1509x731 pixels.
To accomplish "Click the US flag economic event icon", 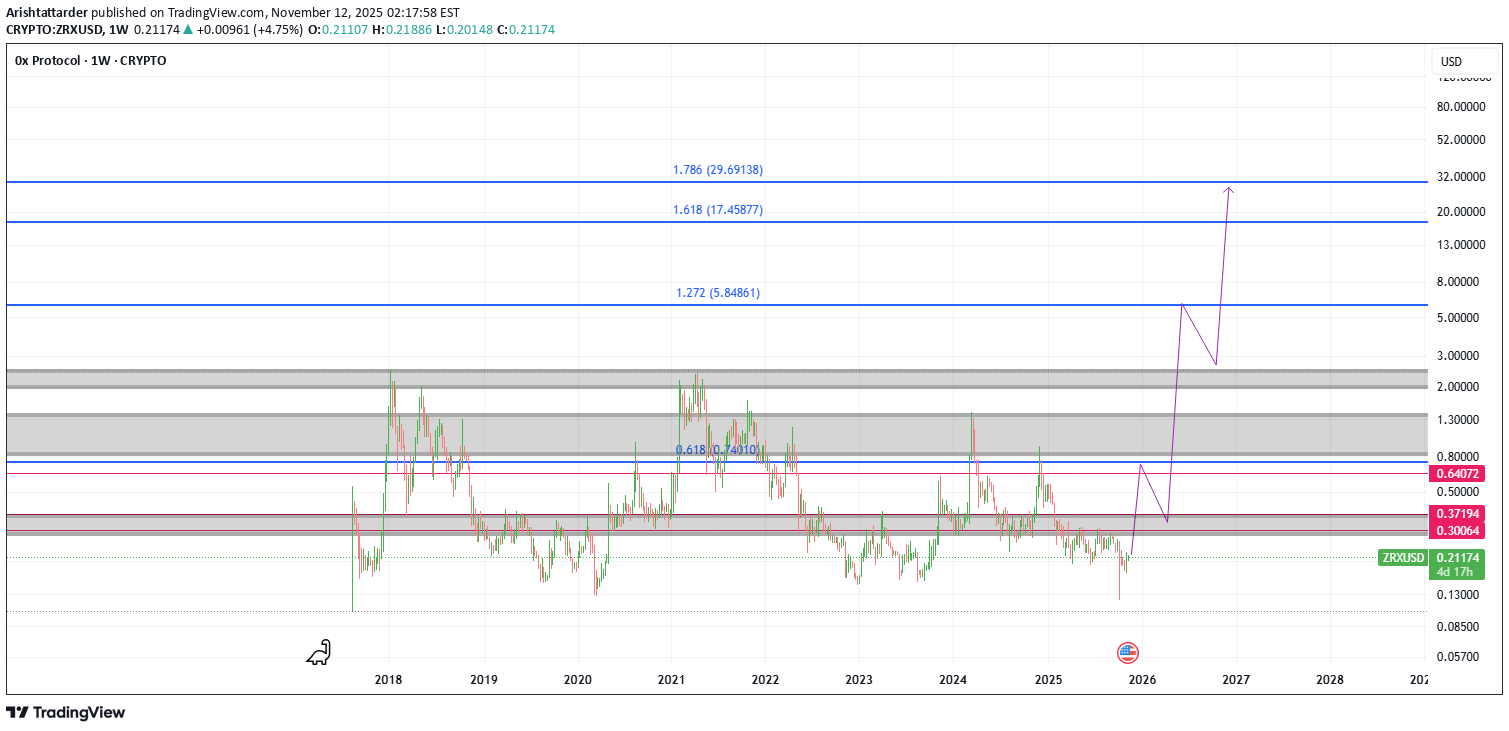I will click(1127, 653).
